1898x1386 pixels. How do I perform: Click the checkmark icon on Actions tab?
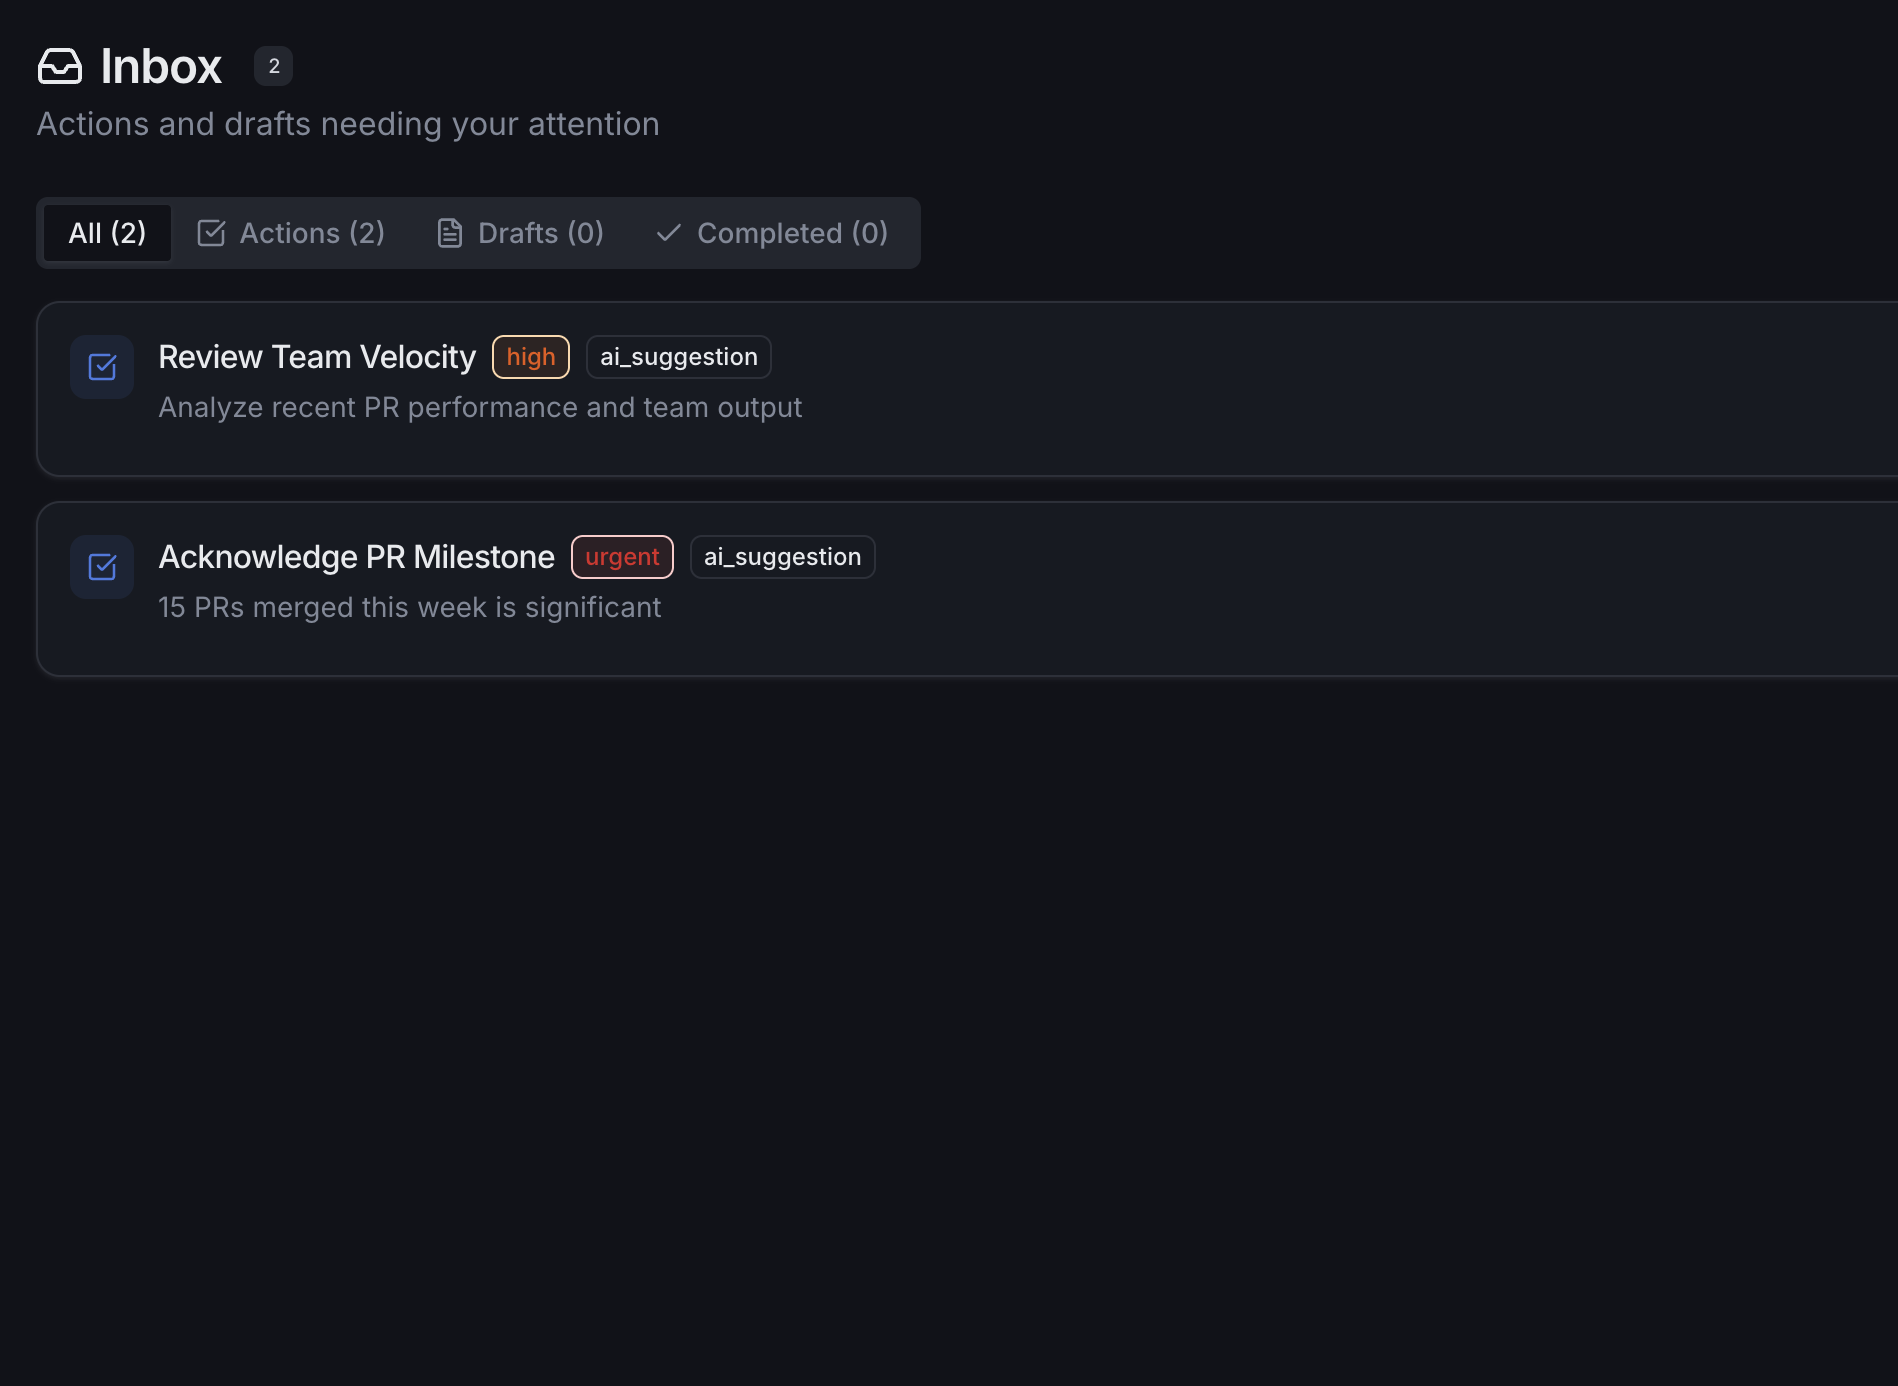coord(211,232)
